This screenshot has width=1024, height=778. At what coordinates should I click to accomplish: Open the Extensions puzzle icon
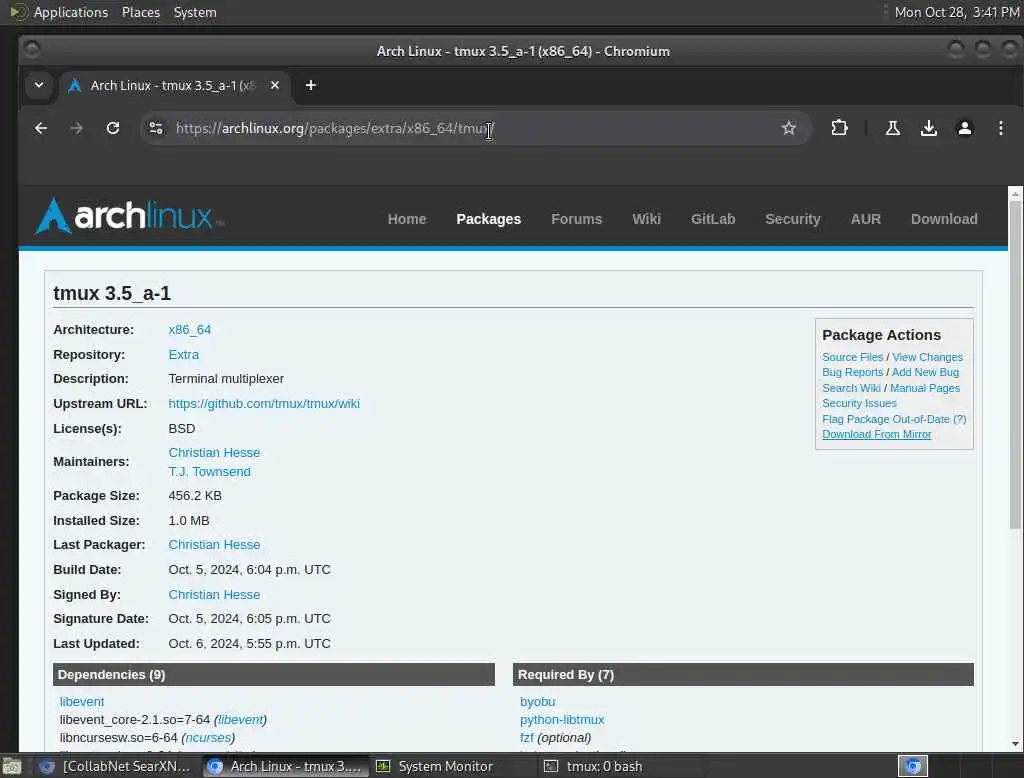(839, 128)
